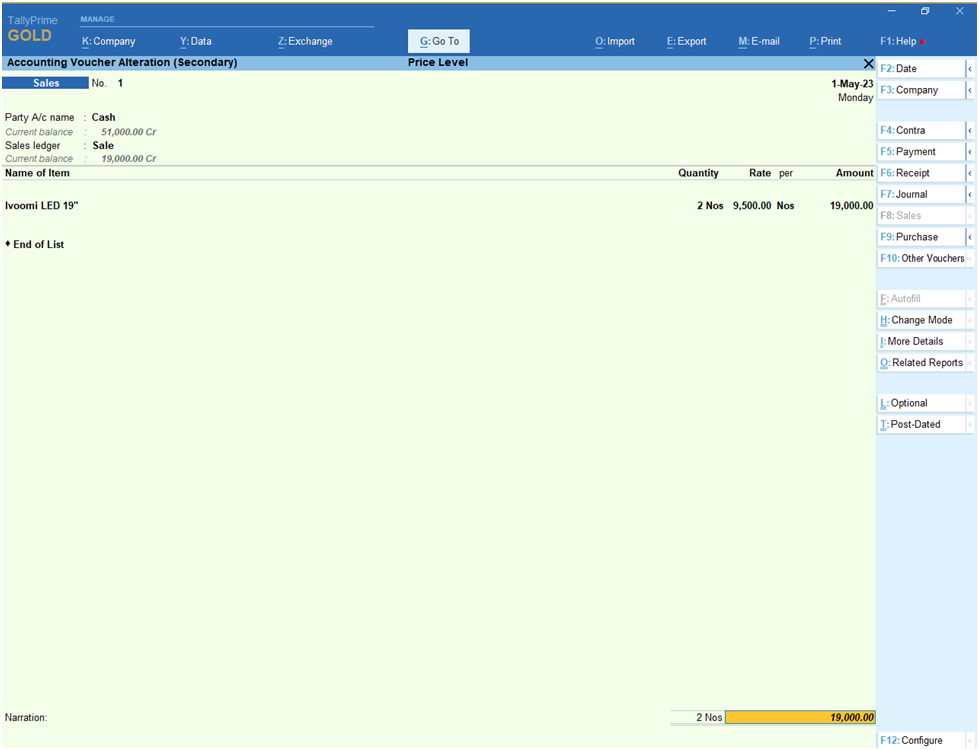
Task: Open the O: Import menu
Action: [x=614, y=41]
